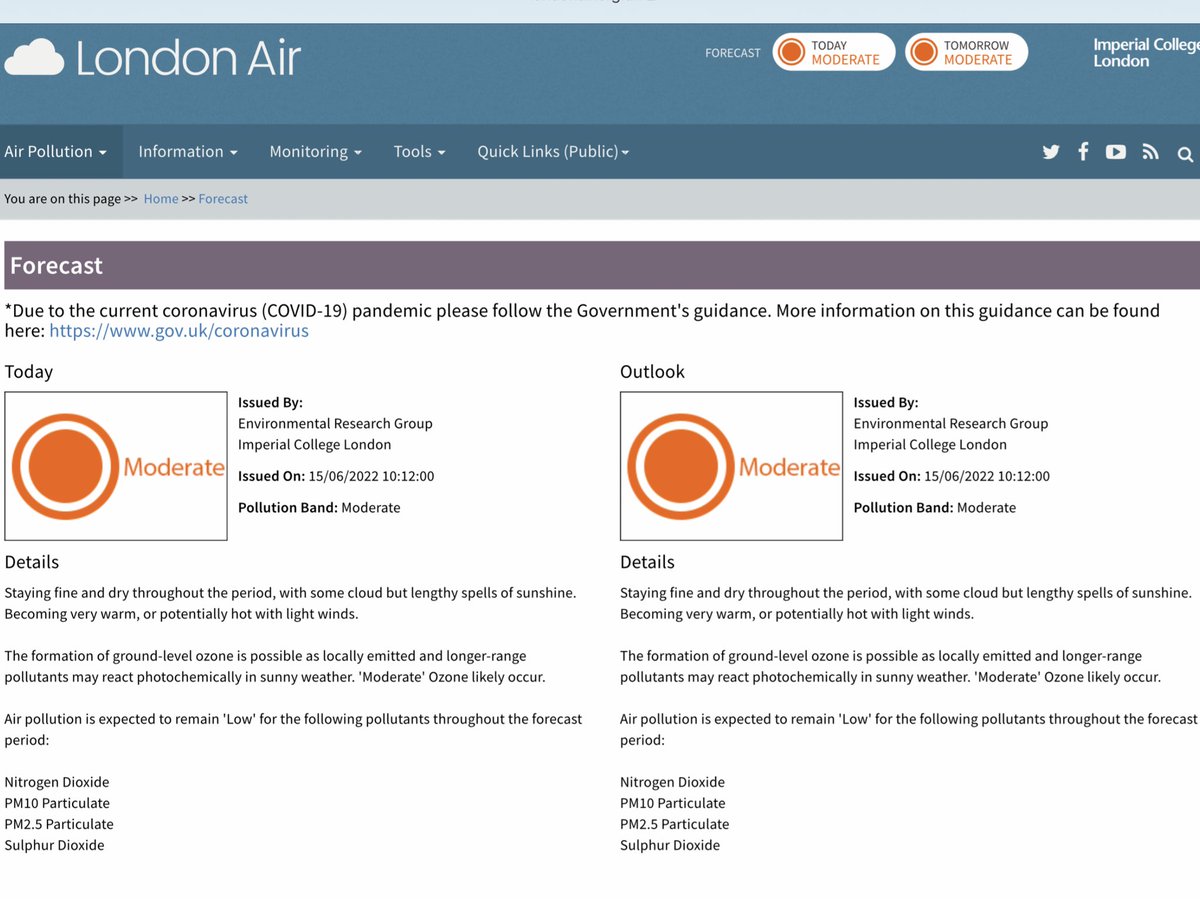Open the Quick Links (Public) dropdown
This screenshot has height=899, width=1200.
coord(553,152)
